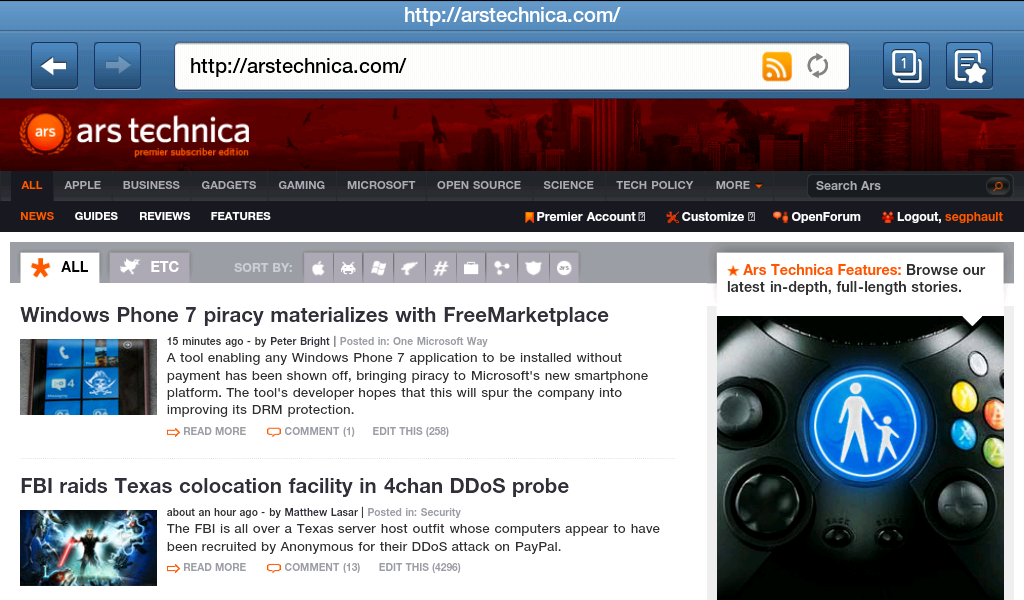Viewport: 1024px width, 600px height.
Task: Click EDIT THIS (4296)
Action: (419, 568)
